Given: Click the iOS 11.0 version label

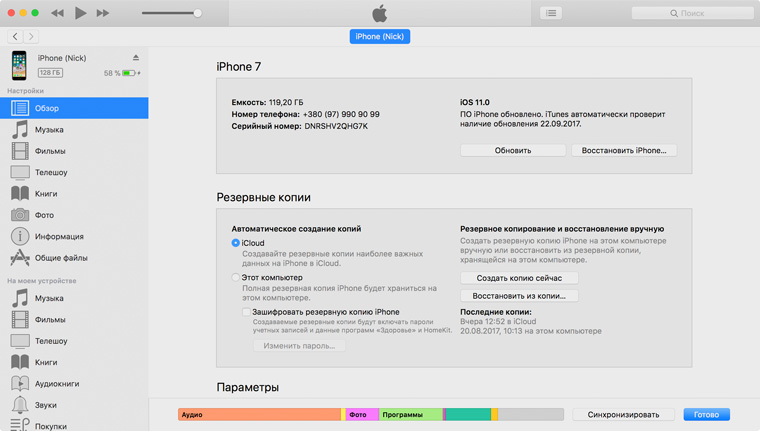Looking at the screenshot, I should [475, 102].
